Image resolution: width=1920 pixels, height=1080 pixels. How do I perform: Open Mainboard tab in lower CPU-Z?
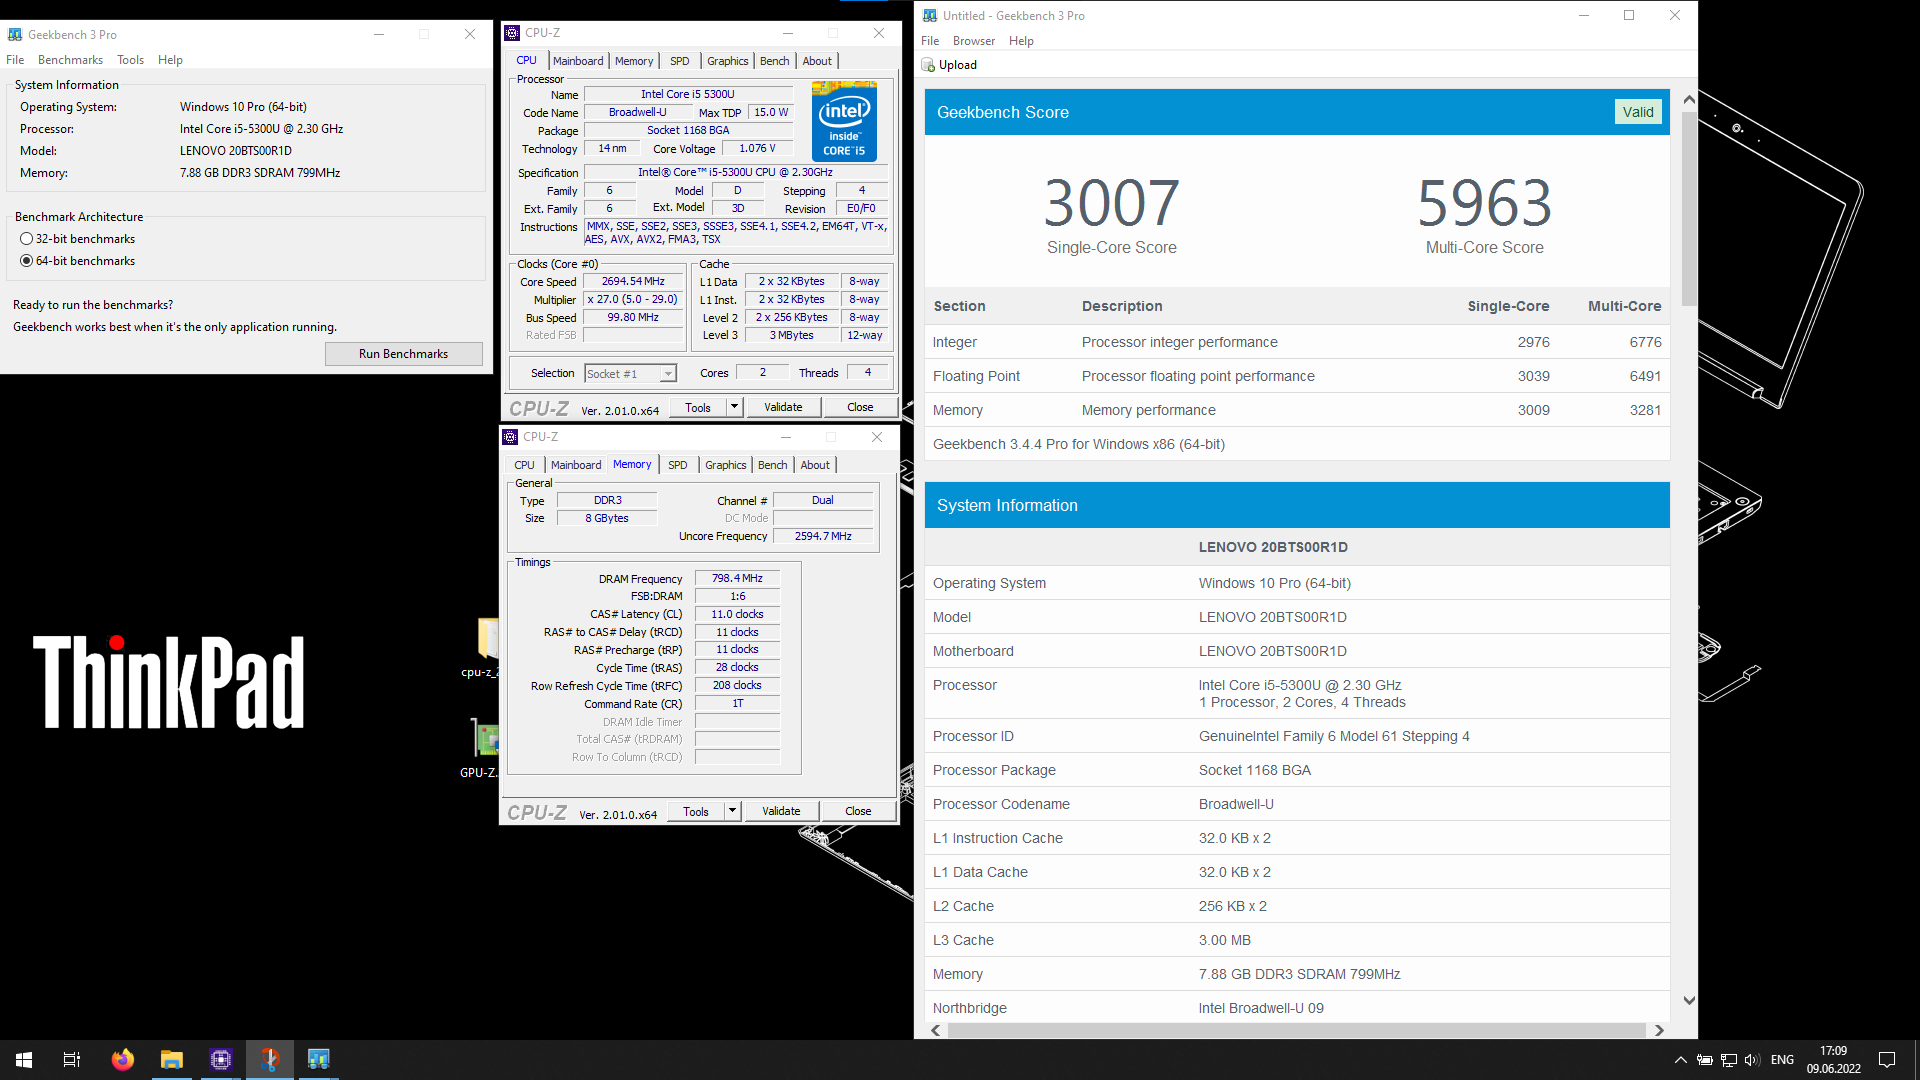pyautogui.click(x=576, y=465)
